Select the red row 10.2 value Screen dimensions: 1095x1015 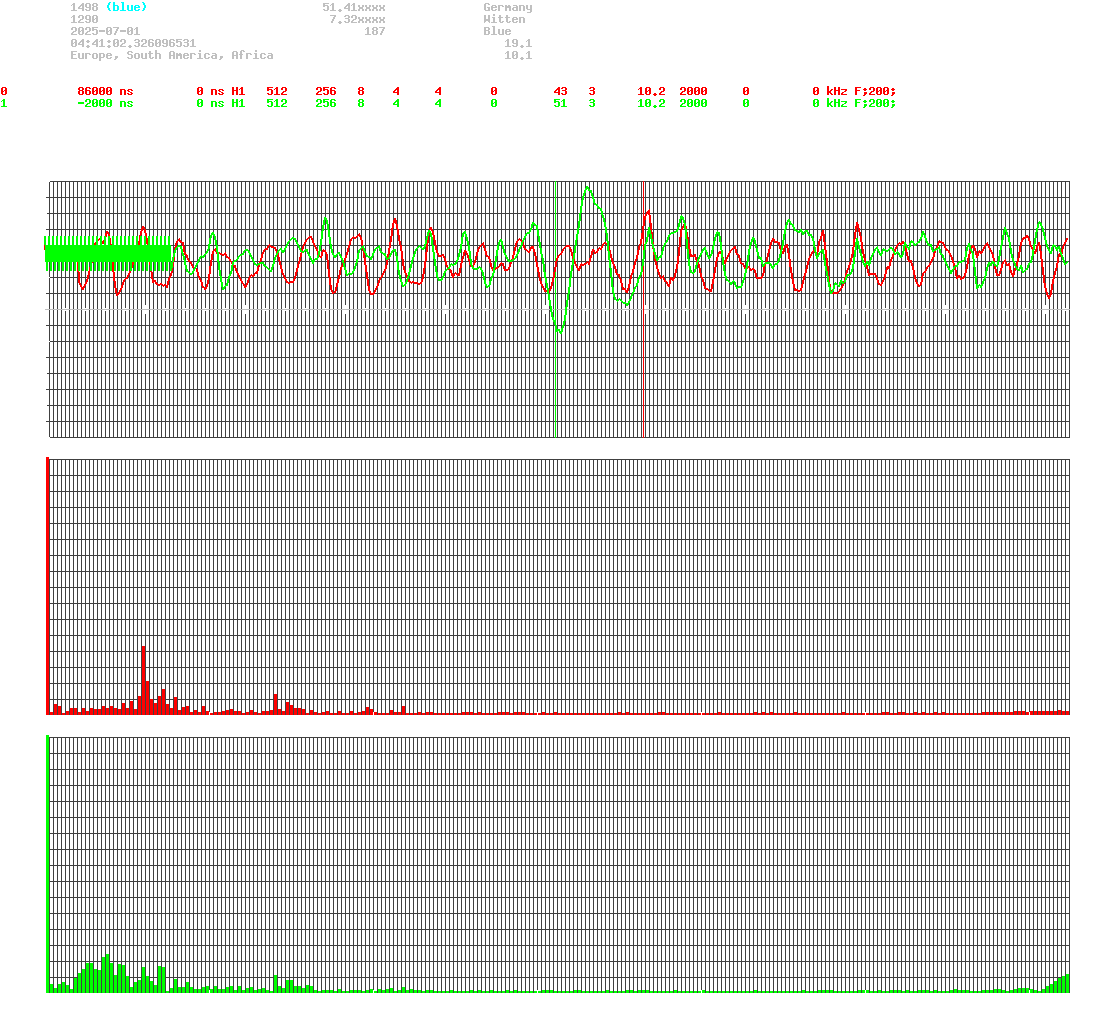coord(651,92)
